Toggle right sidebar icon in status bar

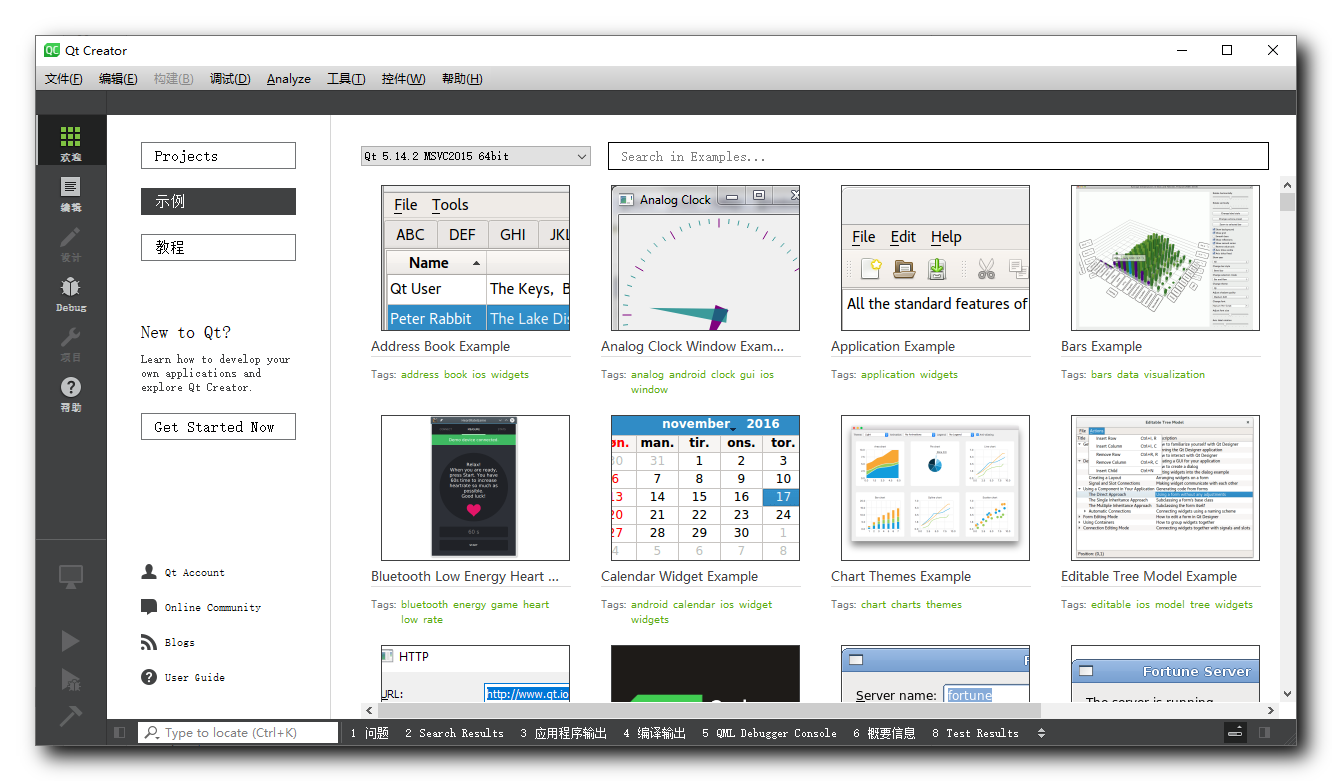click(x=1265, y=733)
